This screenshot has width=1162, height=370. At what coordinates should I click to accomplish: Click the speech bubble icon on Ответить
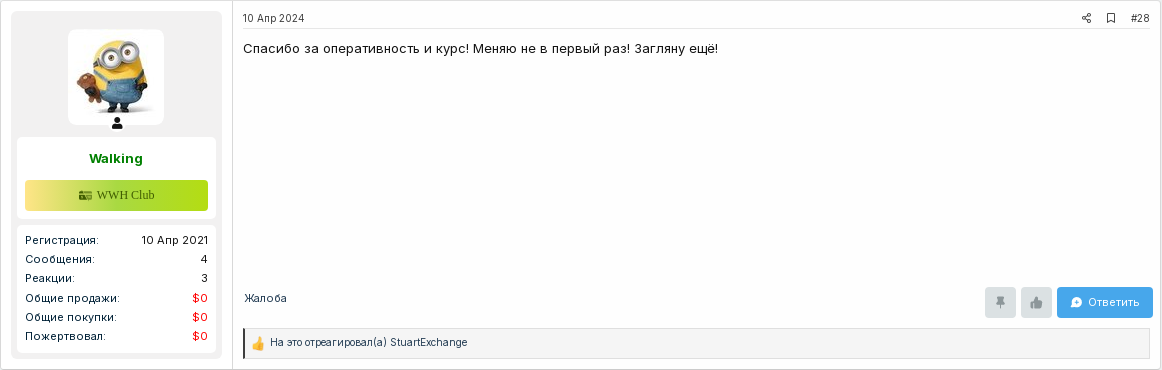click(1077, 303)
